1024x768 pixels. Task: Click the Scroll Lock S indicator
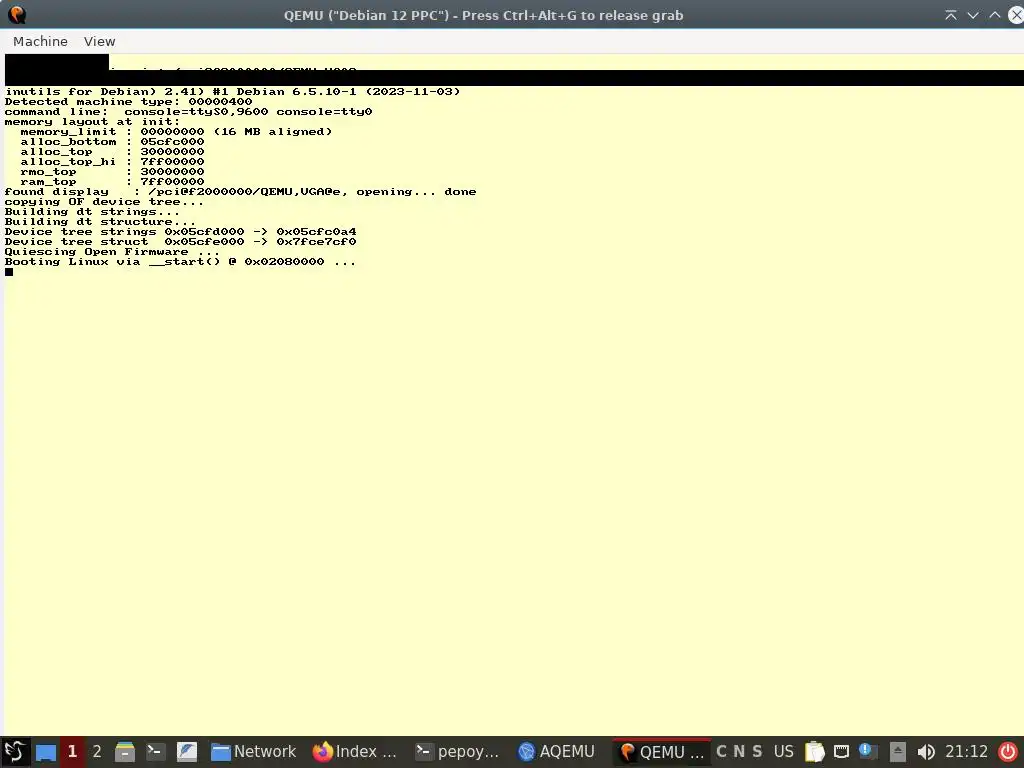tap(757, 752)
